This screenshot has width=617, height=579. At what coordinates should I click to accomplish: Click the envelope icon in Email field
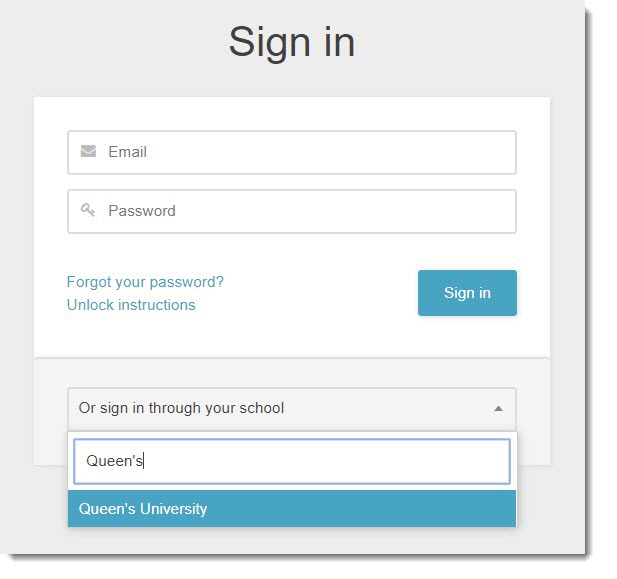coord(88,152)
